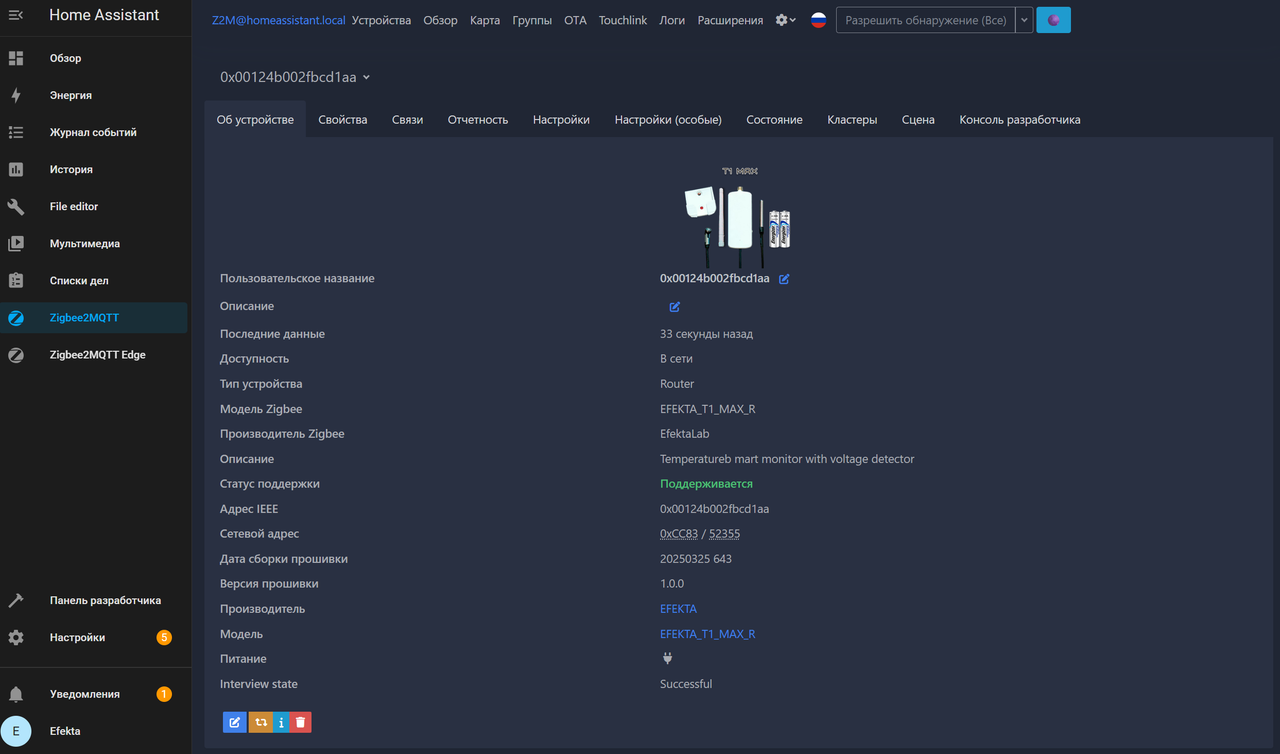
Task: Open the Панель разработчика hammer icon
Action: click(16, 600)
